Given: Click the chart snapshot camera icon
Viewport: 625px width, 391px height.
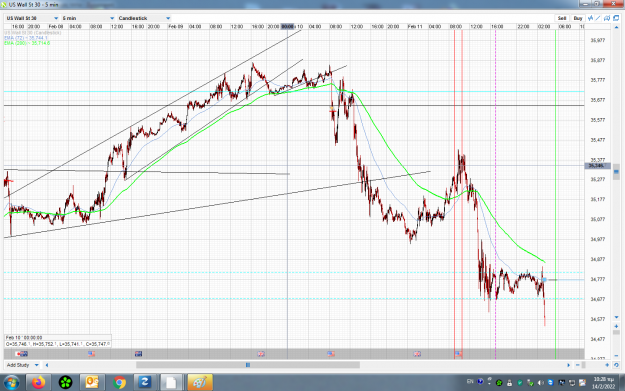Looking at the screenshot, I should 607,18.
